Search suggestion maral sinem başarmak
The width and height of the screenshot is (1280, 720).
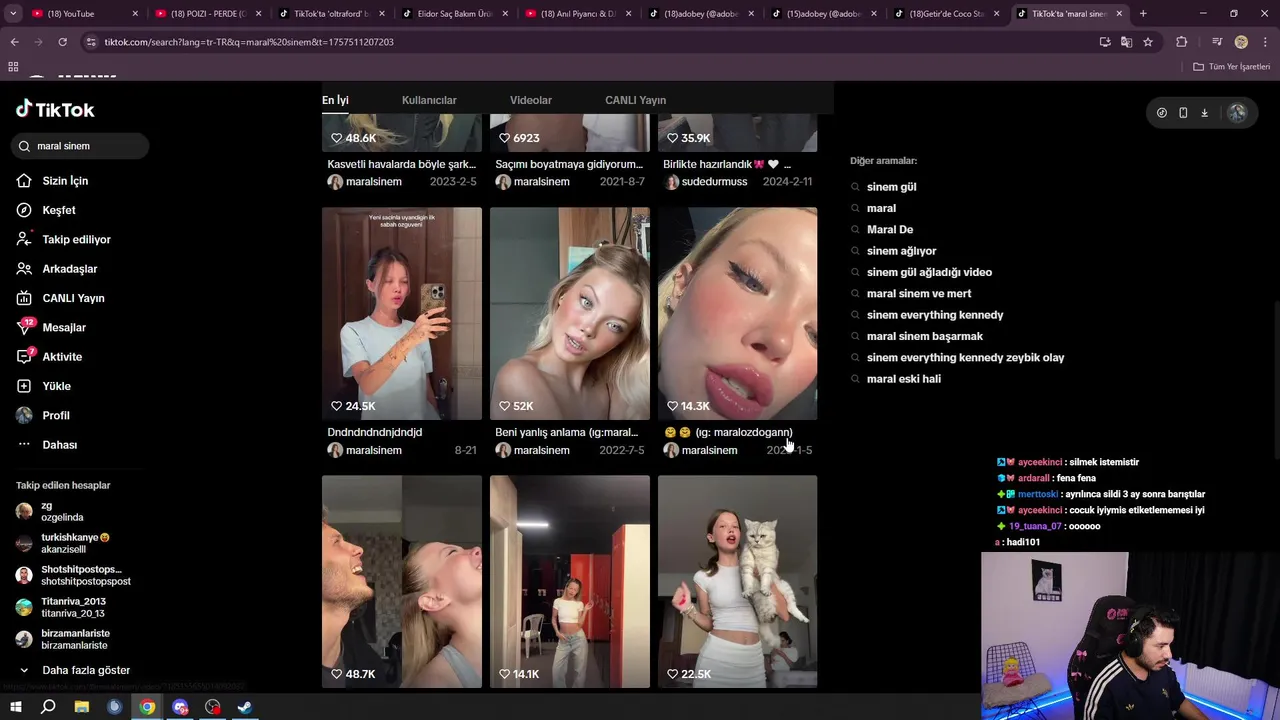[924, 336]
